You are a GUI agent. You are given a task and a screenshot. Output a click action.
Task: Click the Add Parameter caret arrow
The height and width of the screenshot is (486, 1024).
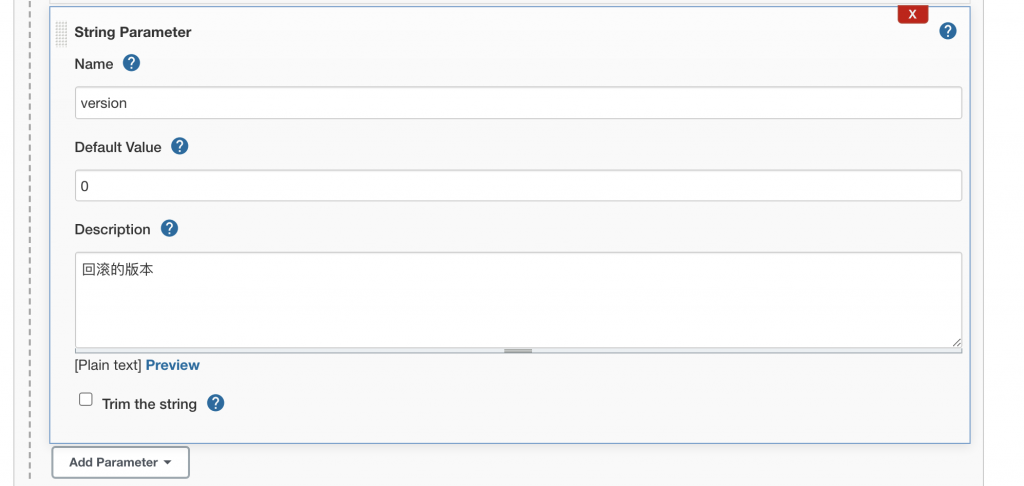click(x=167, y=462)
